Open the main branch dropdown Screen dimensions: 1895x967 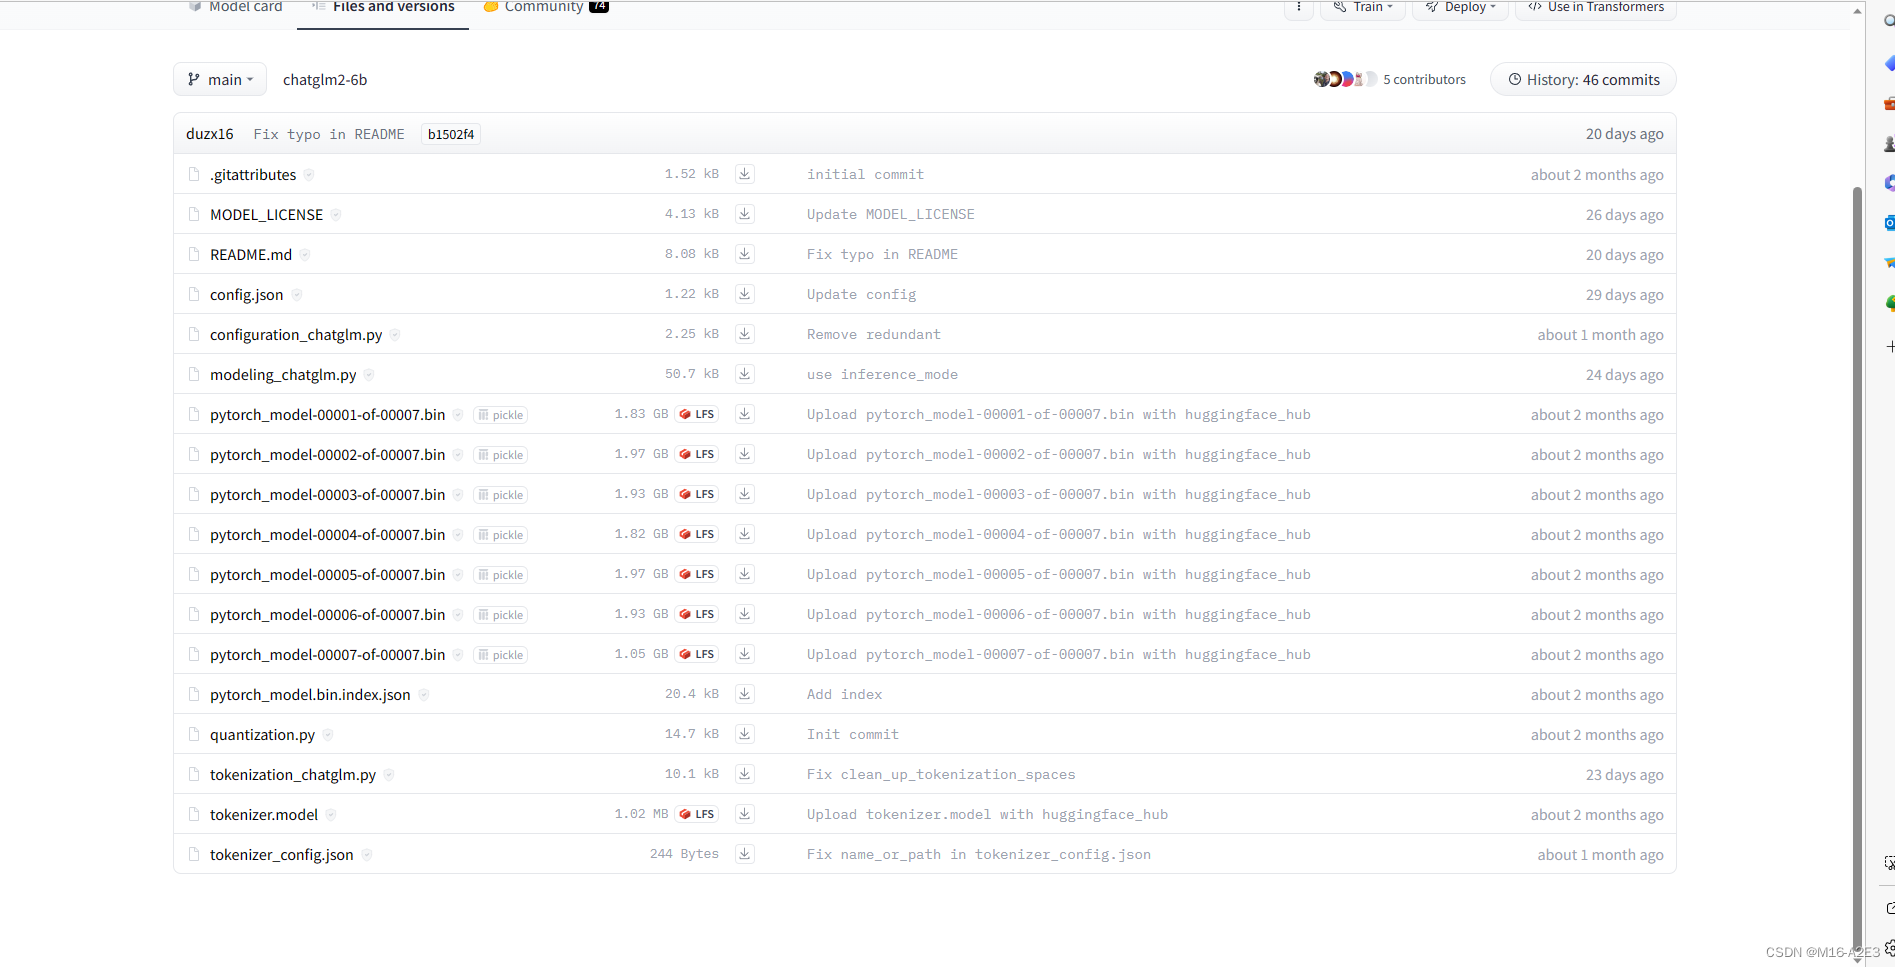click(219, 79)
